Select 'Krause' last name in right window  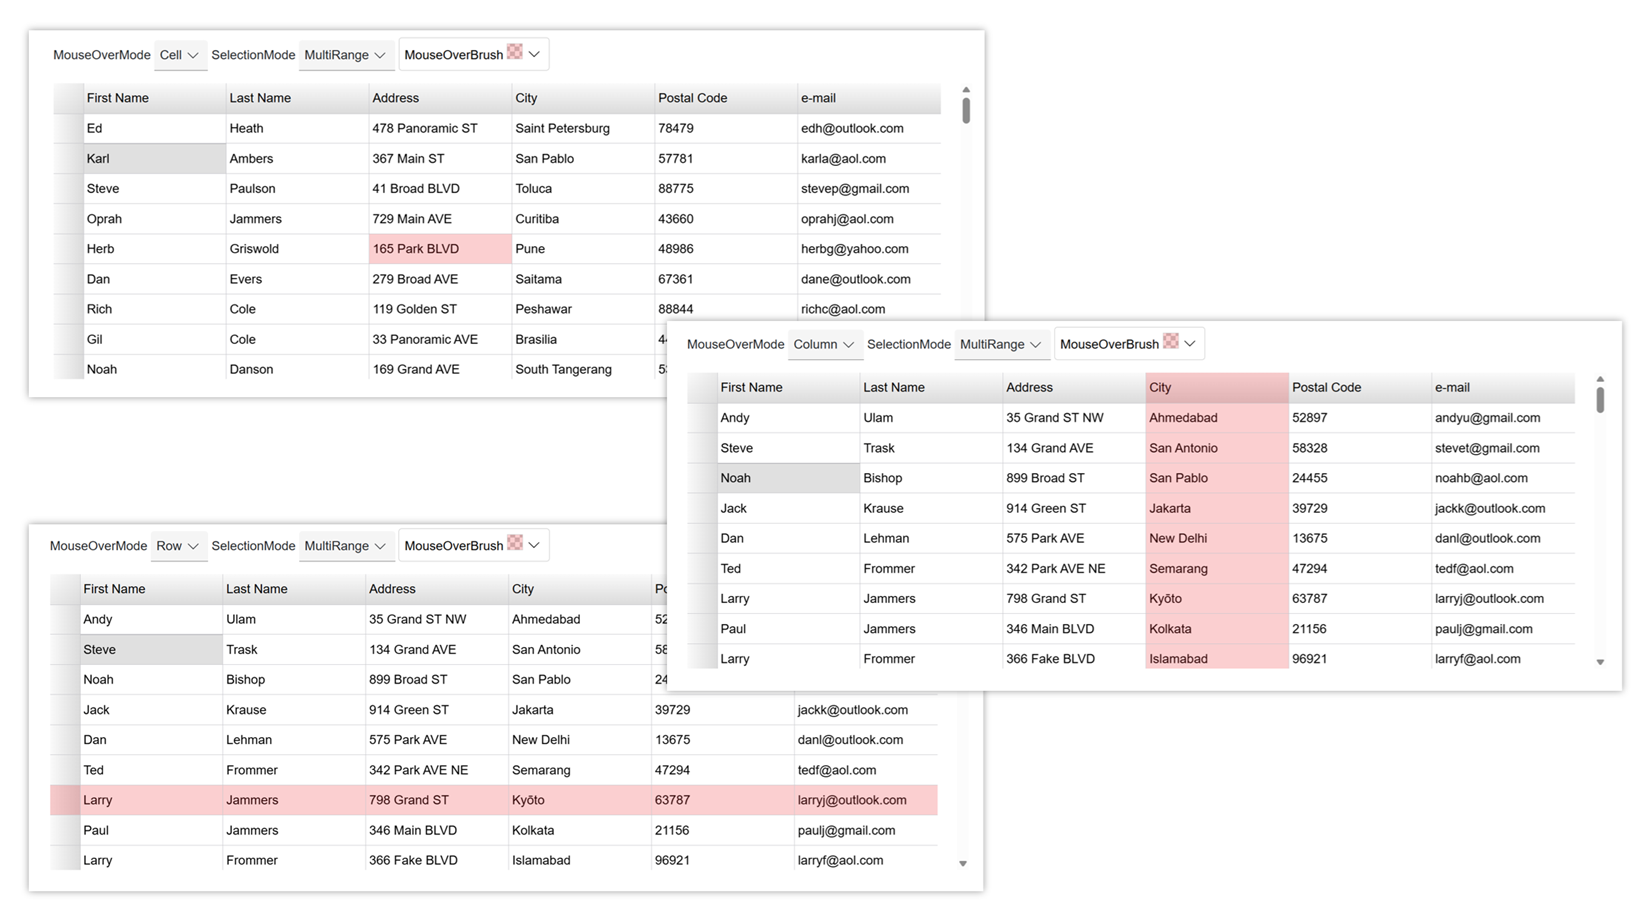[931, 508]
